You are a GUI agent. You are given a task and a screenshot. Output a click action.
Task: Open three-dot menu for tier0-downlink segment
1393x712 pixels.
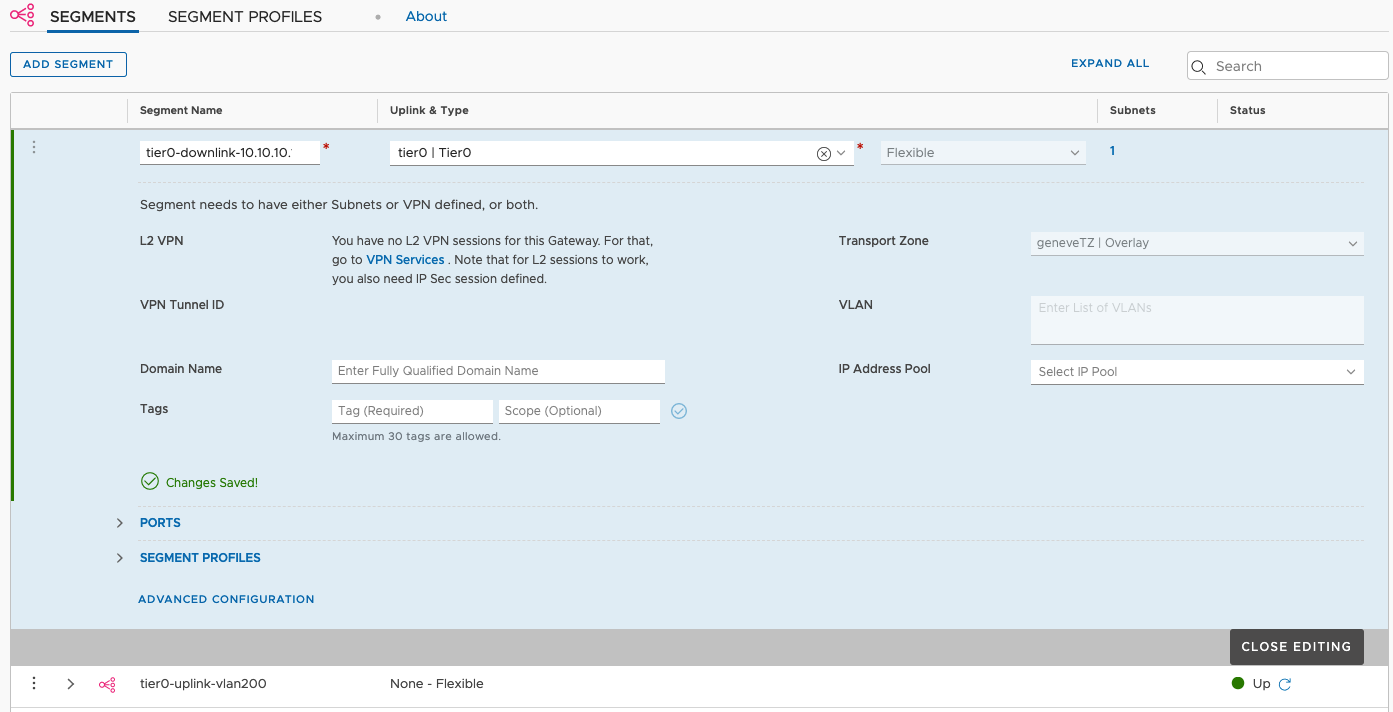click(34, 147)
